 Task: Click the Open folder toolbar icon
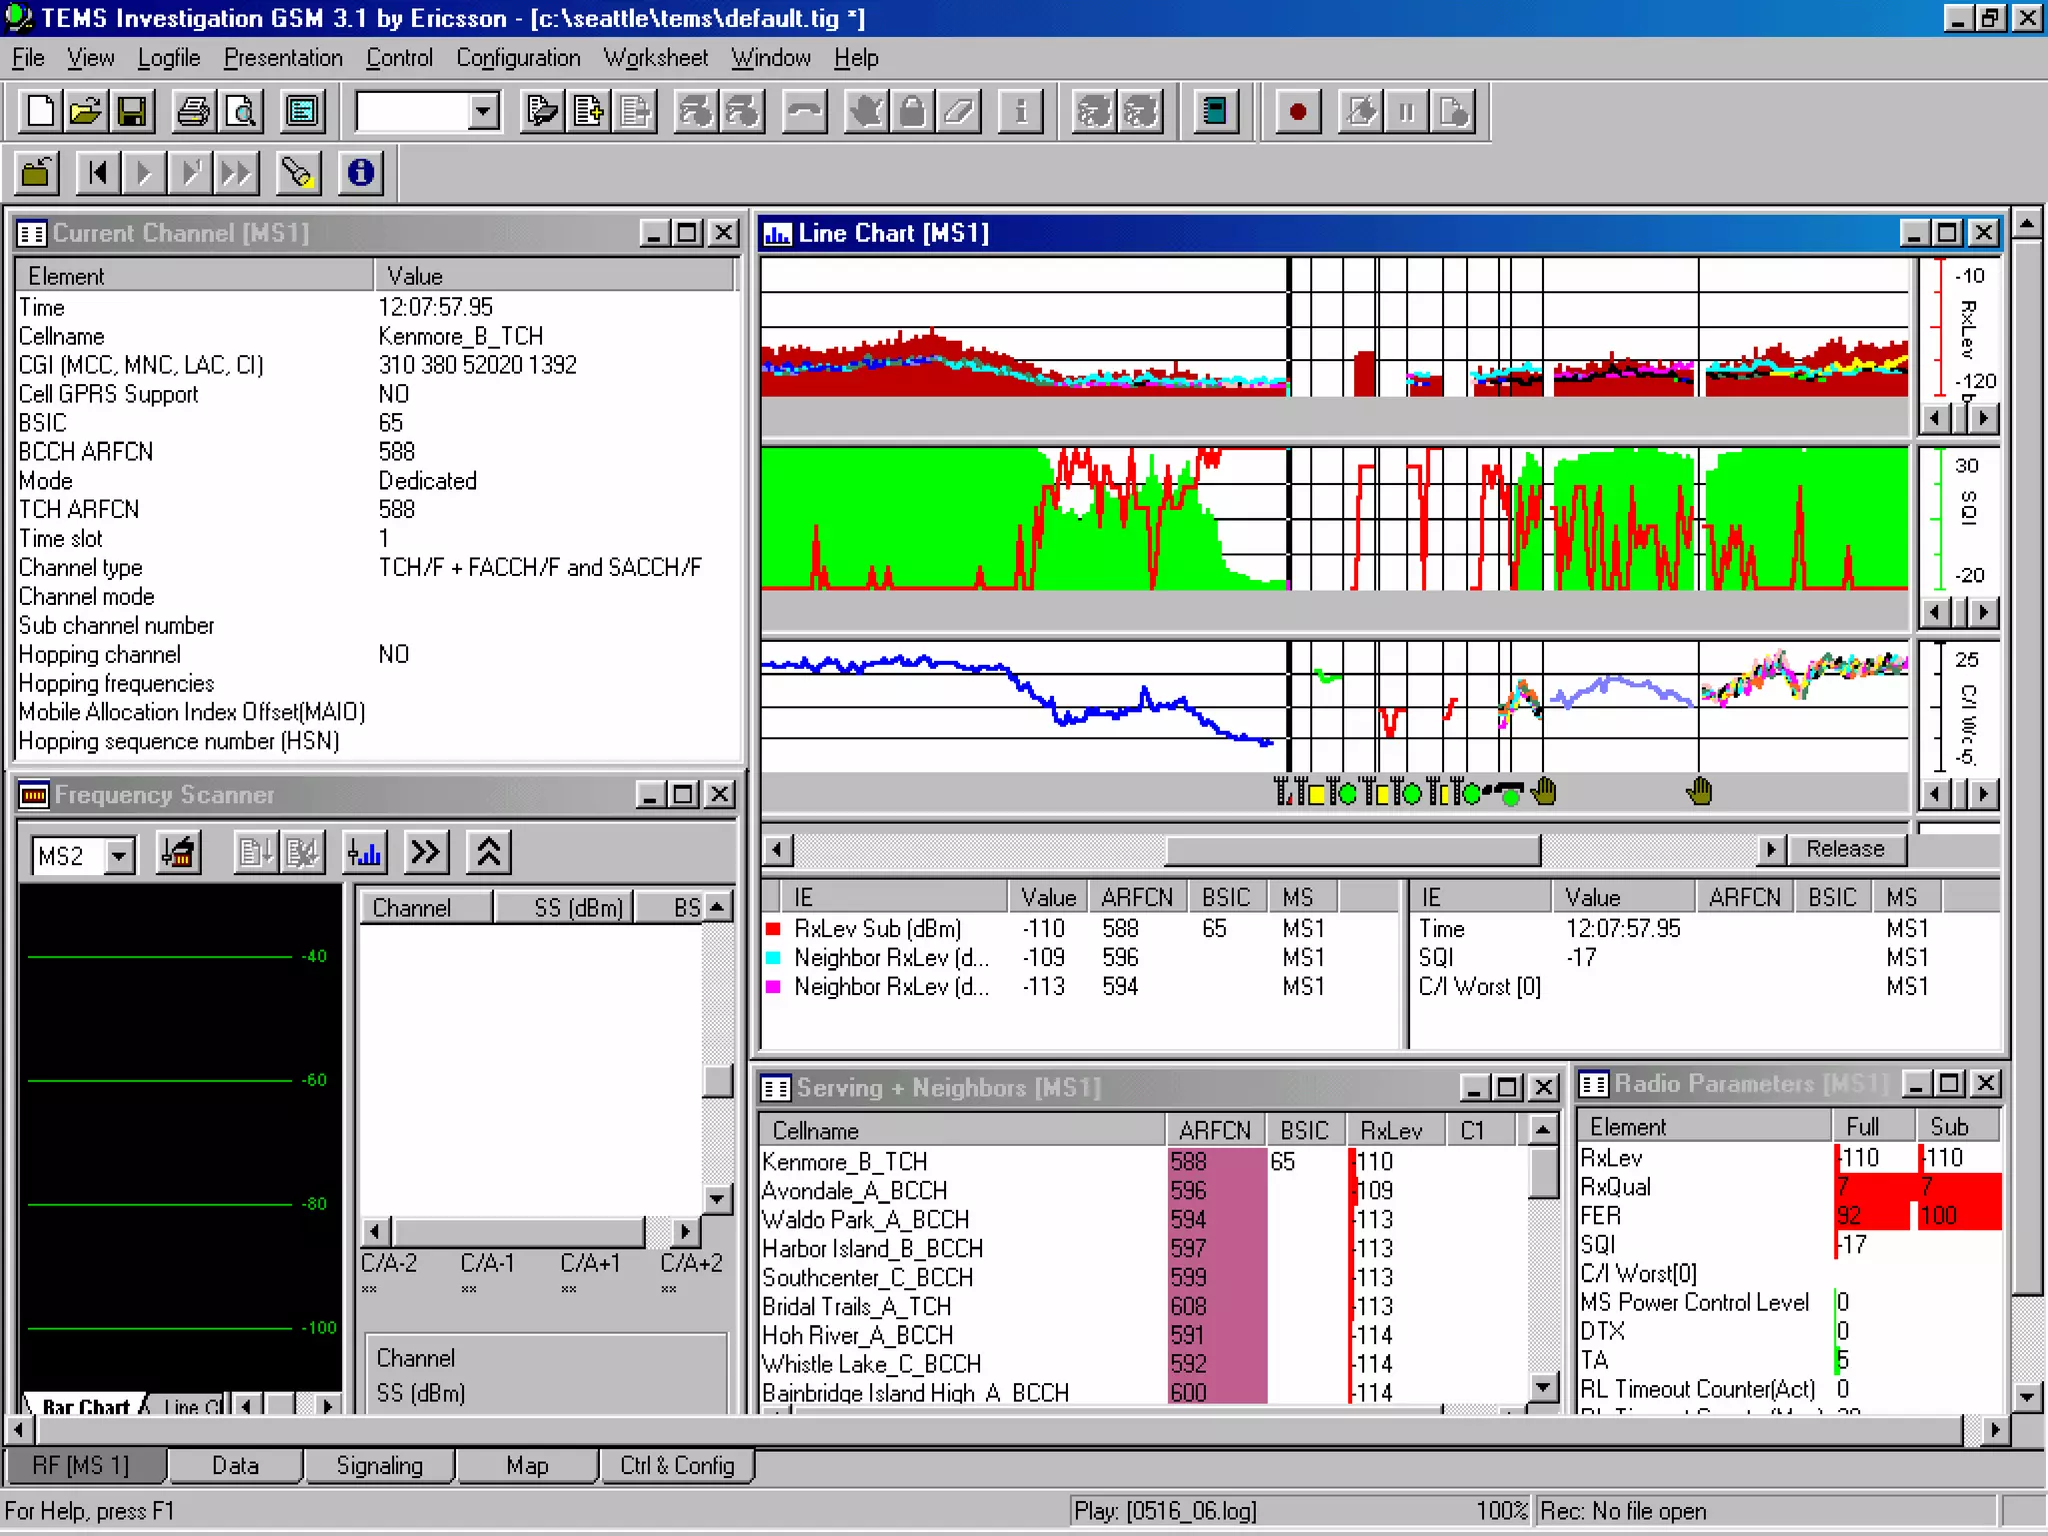point(86,111)
